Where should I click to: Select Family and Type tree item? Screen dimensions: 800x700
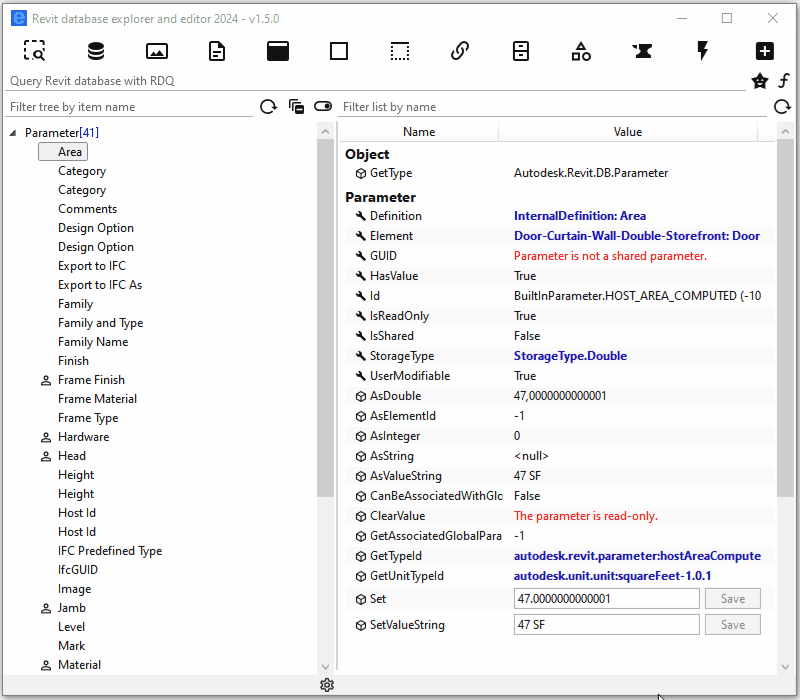click(101, 323)
